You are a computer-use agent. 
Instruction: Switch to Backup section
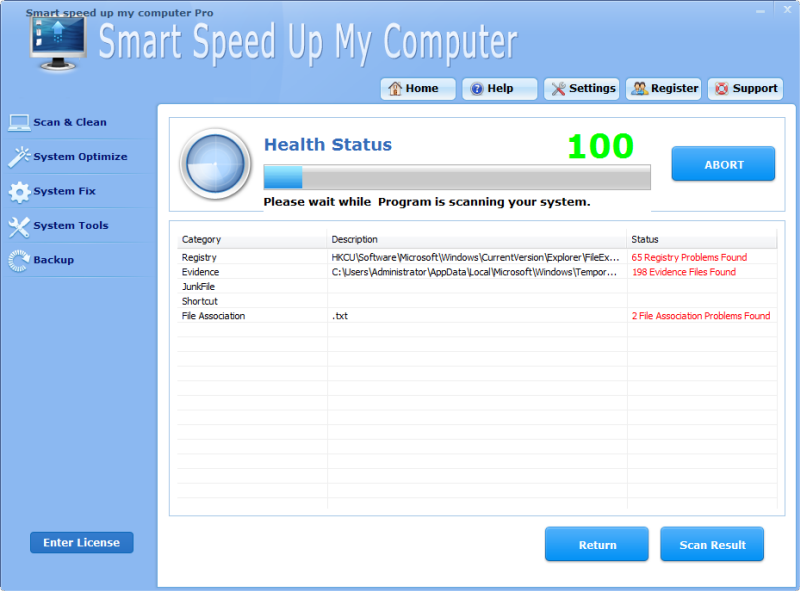coord(54,260)
